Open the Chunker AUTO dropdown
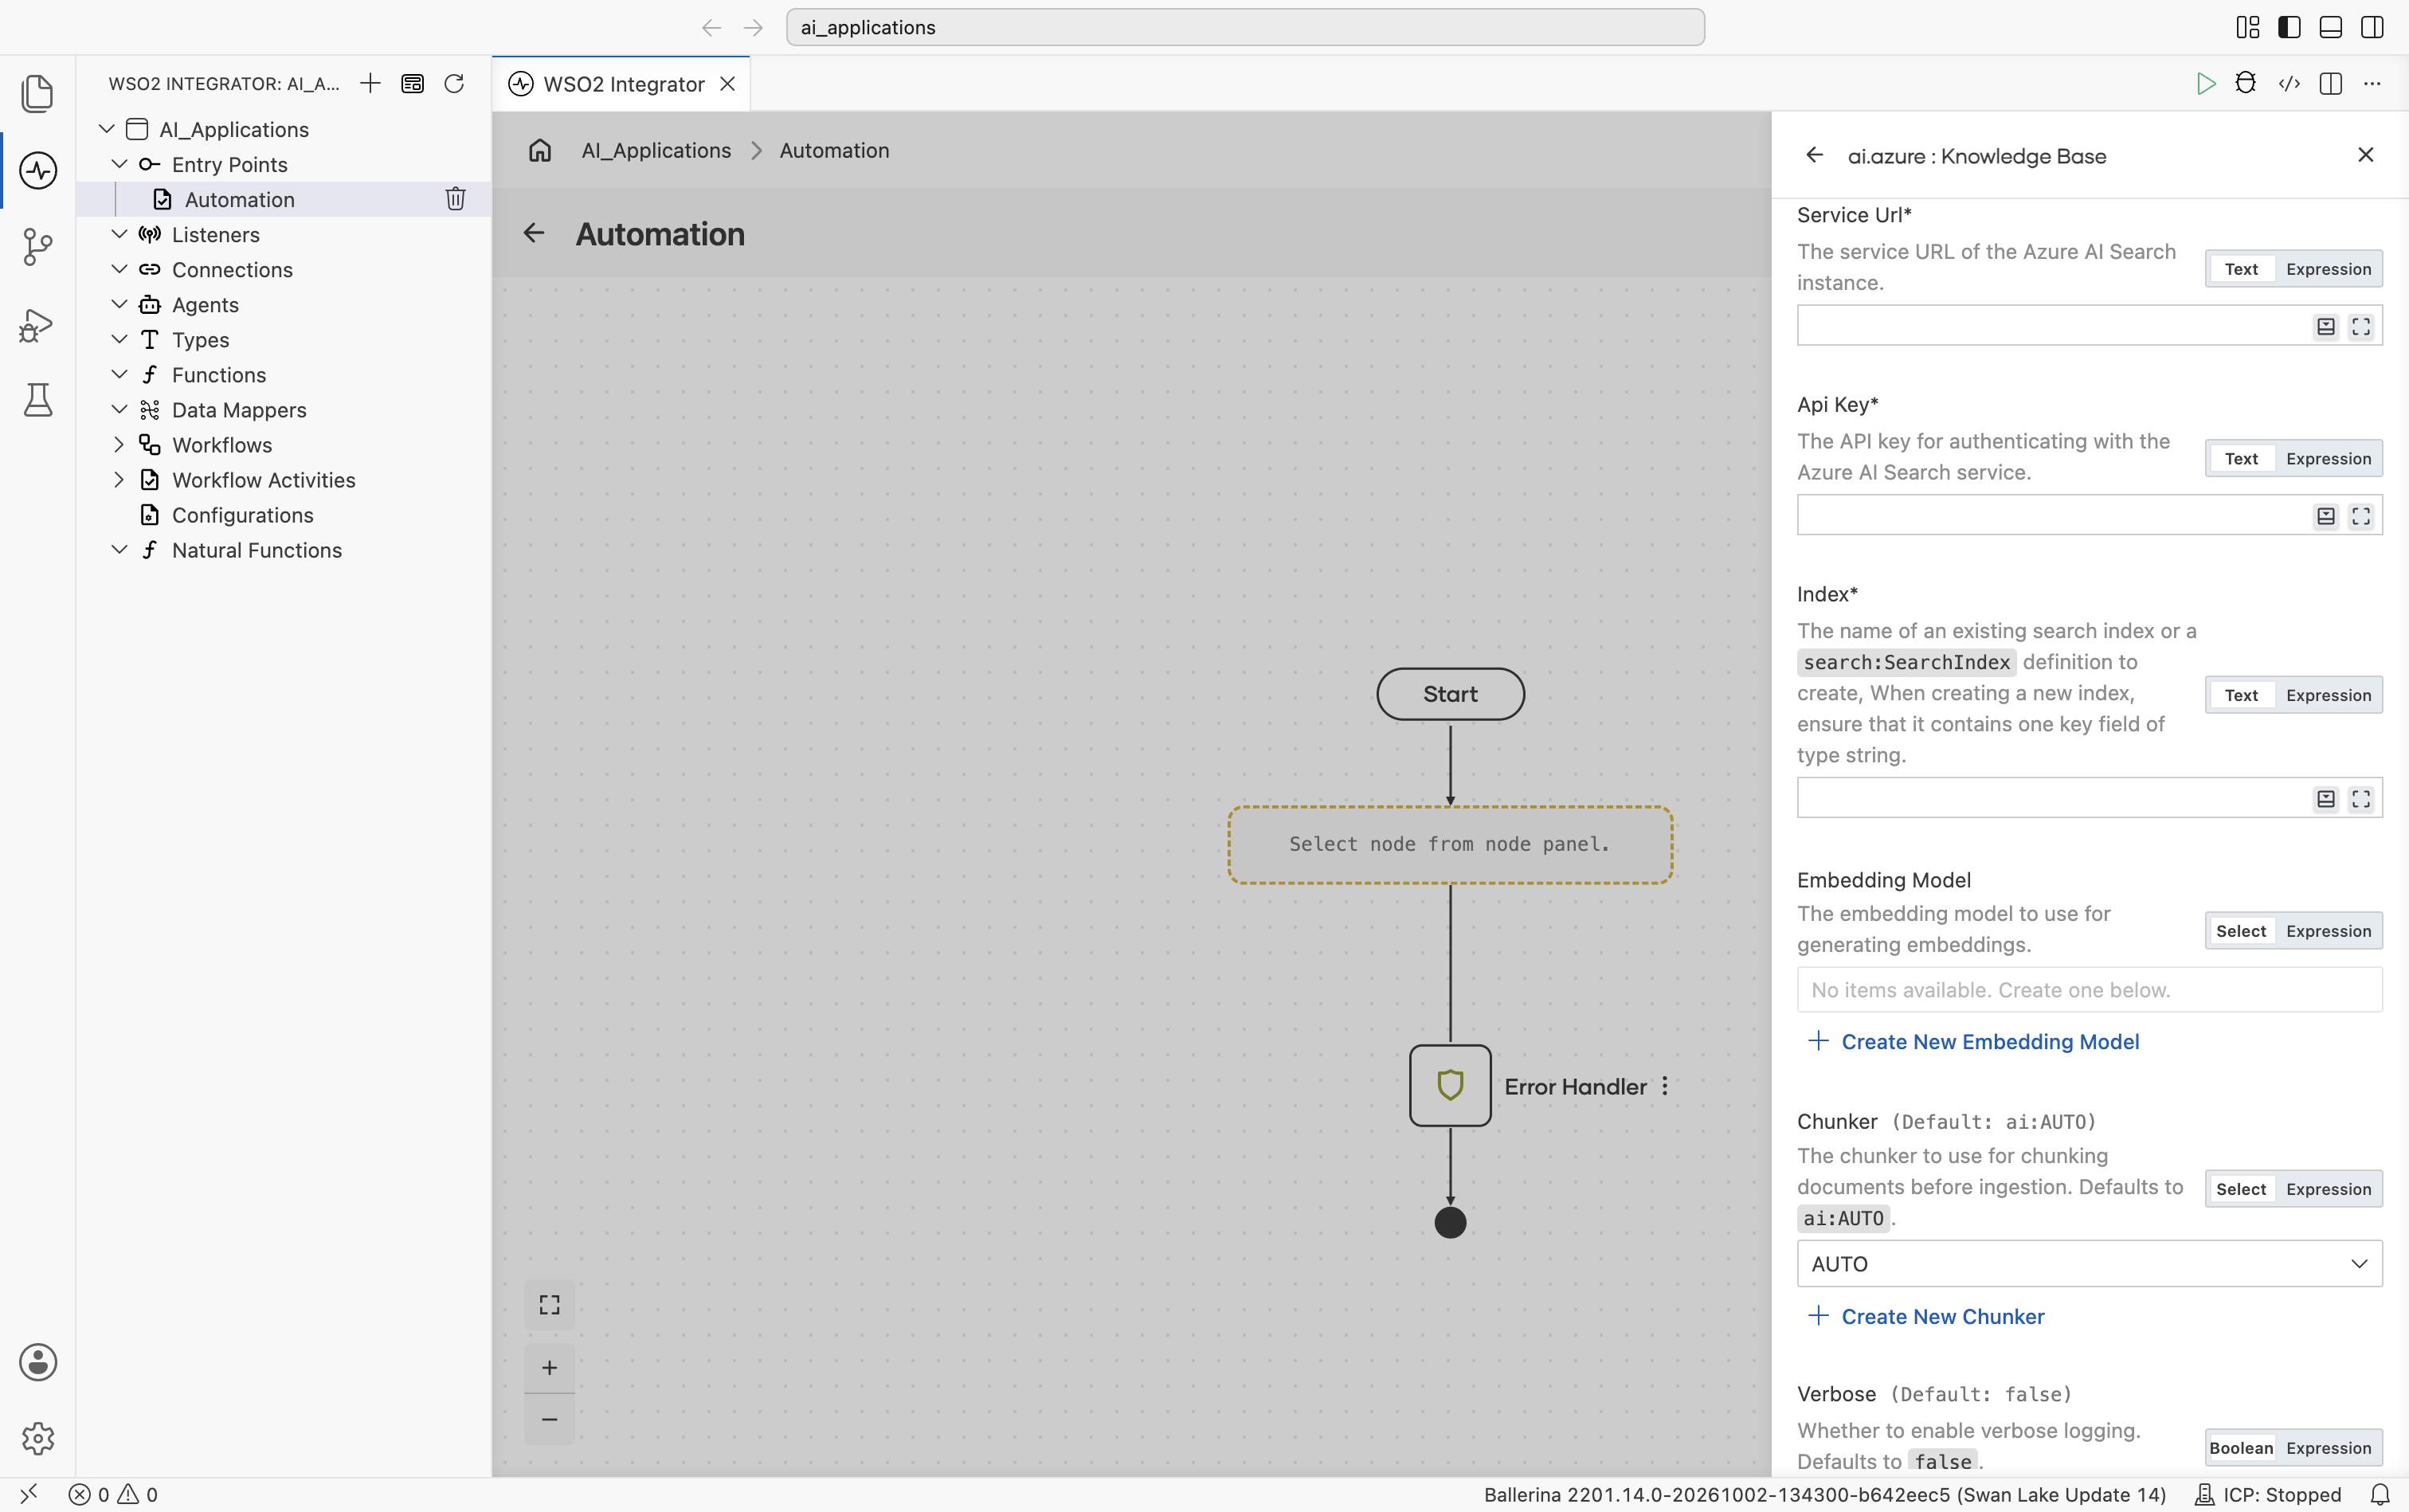 (2089, 1264)
